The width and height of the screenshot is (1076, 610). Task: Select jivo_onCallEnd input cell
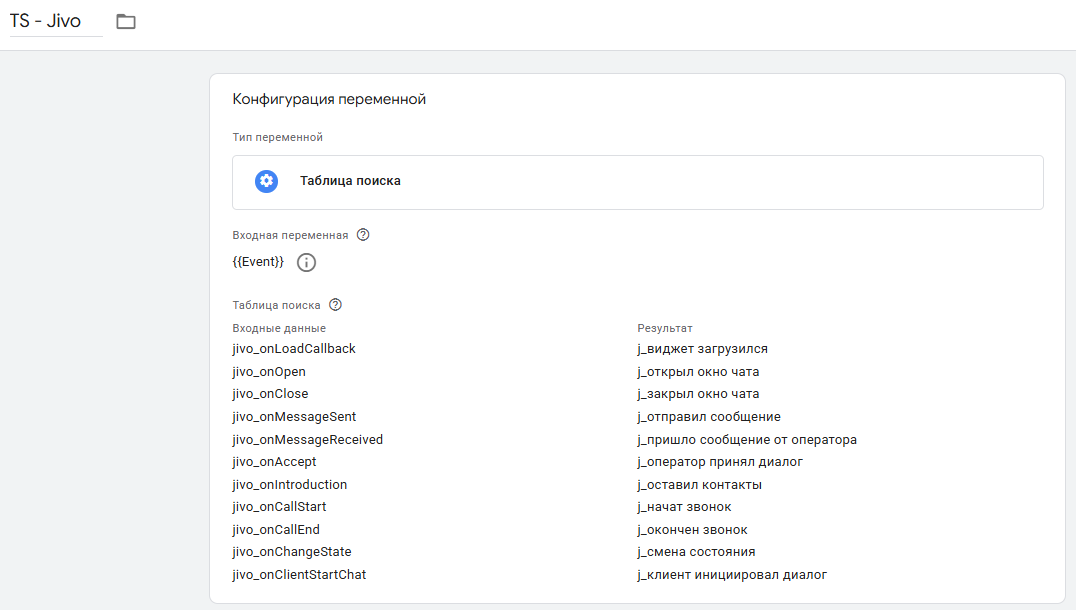[x=276, y=529]
